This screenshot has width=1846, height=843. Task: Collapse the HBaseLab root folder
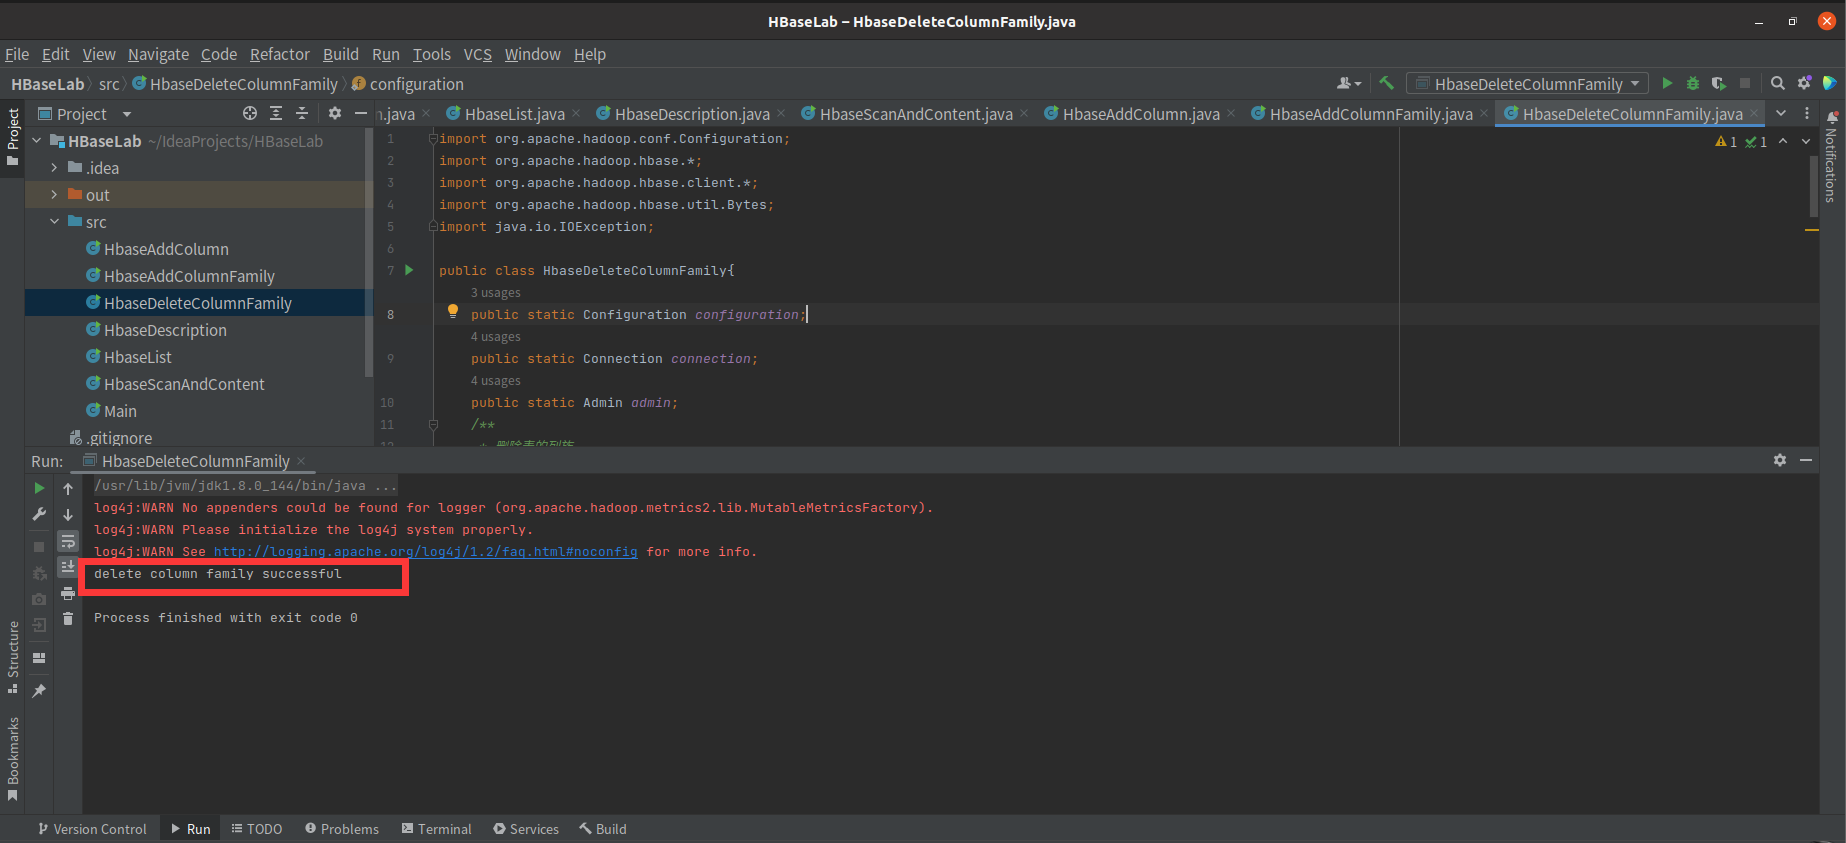pyautogui.click(x=37, y=141)
